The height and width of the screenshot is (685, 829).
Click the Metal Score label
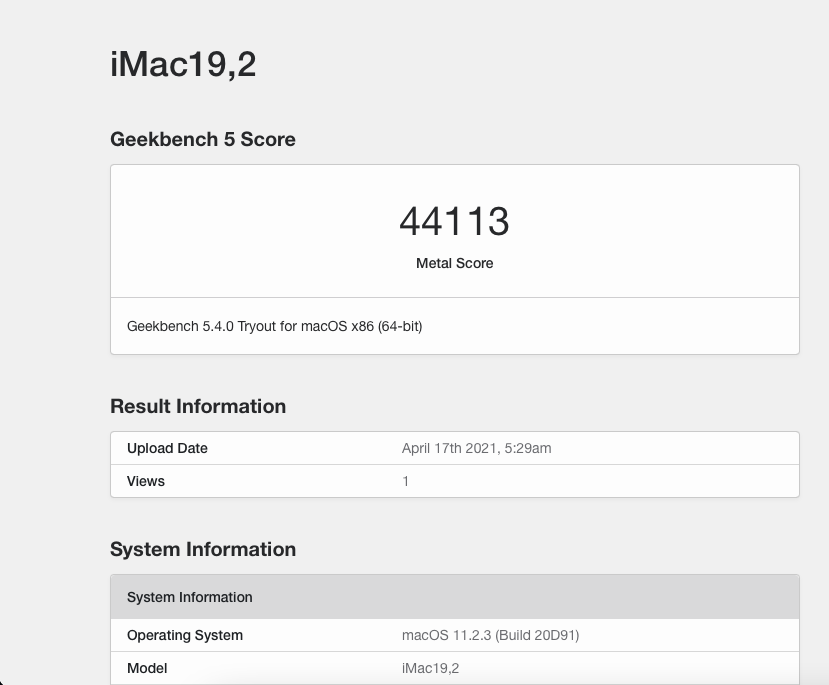[x=454, y=263]
